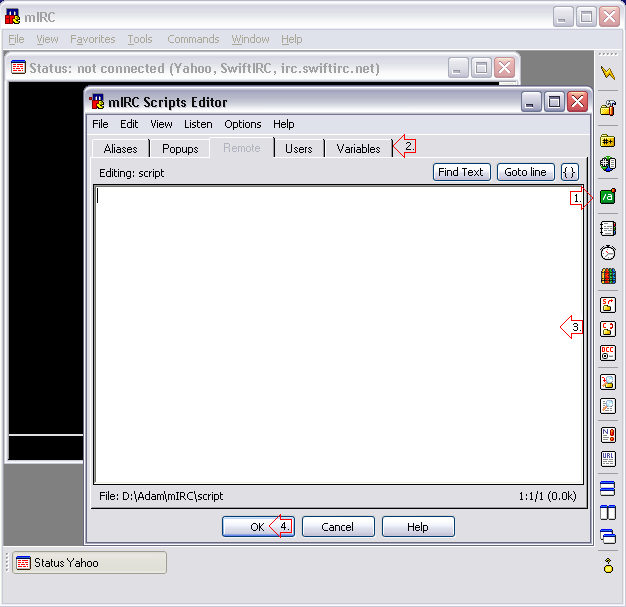This screenshot has width=626, height=607.
Task: Click the OK button
Action: point(258,527)
